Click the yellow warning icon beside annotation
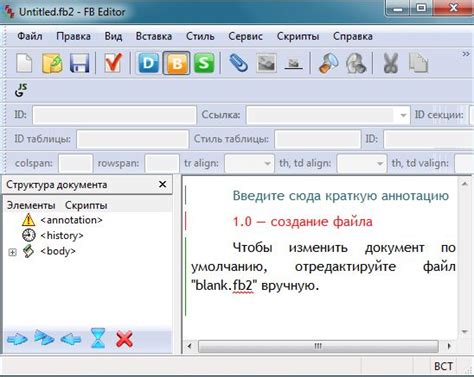Image resolution: width=474 pixels, height=377 pixels. (x=28, y=220)
